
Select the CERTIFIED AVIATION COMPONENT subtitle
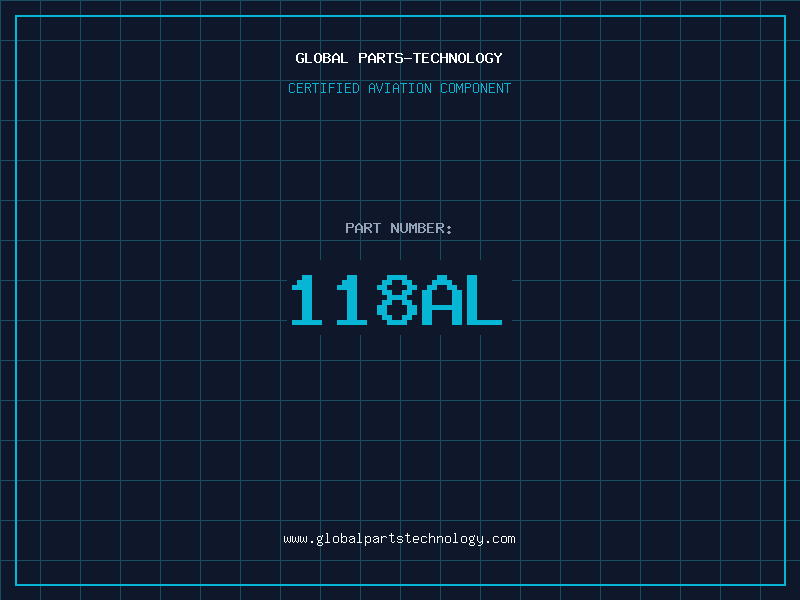coord(399,88)
